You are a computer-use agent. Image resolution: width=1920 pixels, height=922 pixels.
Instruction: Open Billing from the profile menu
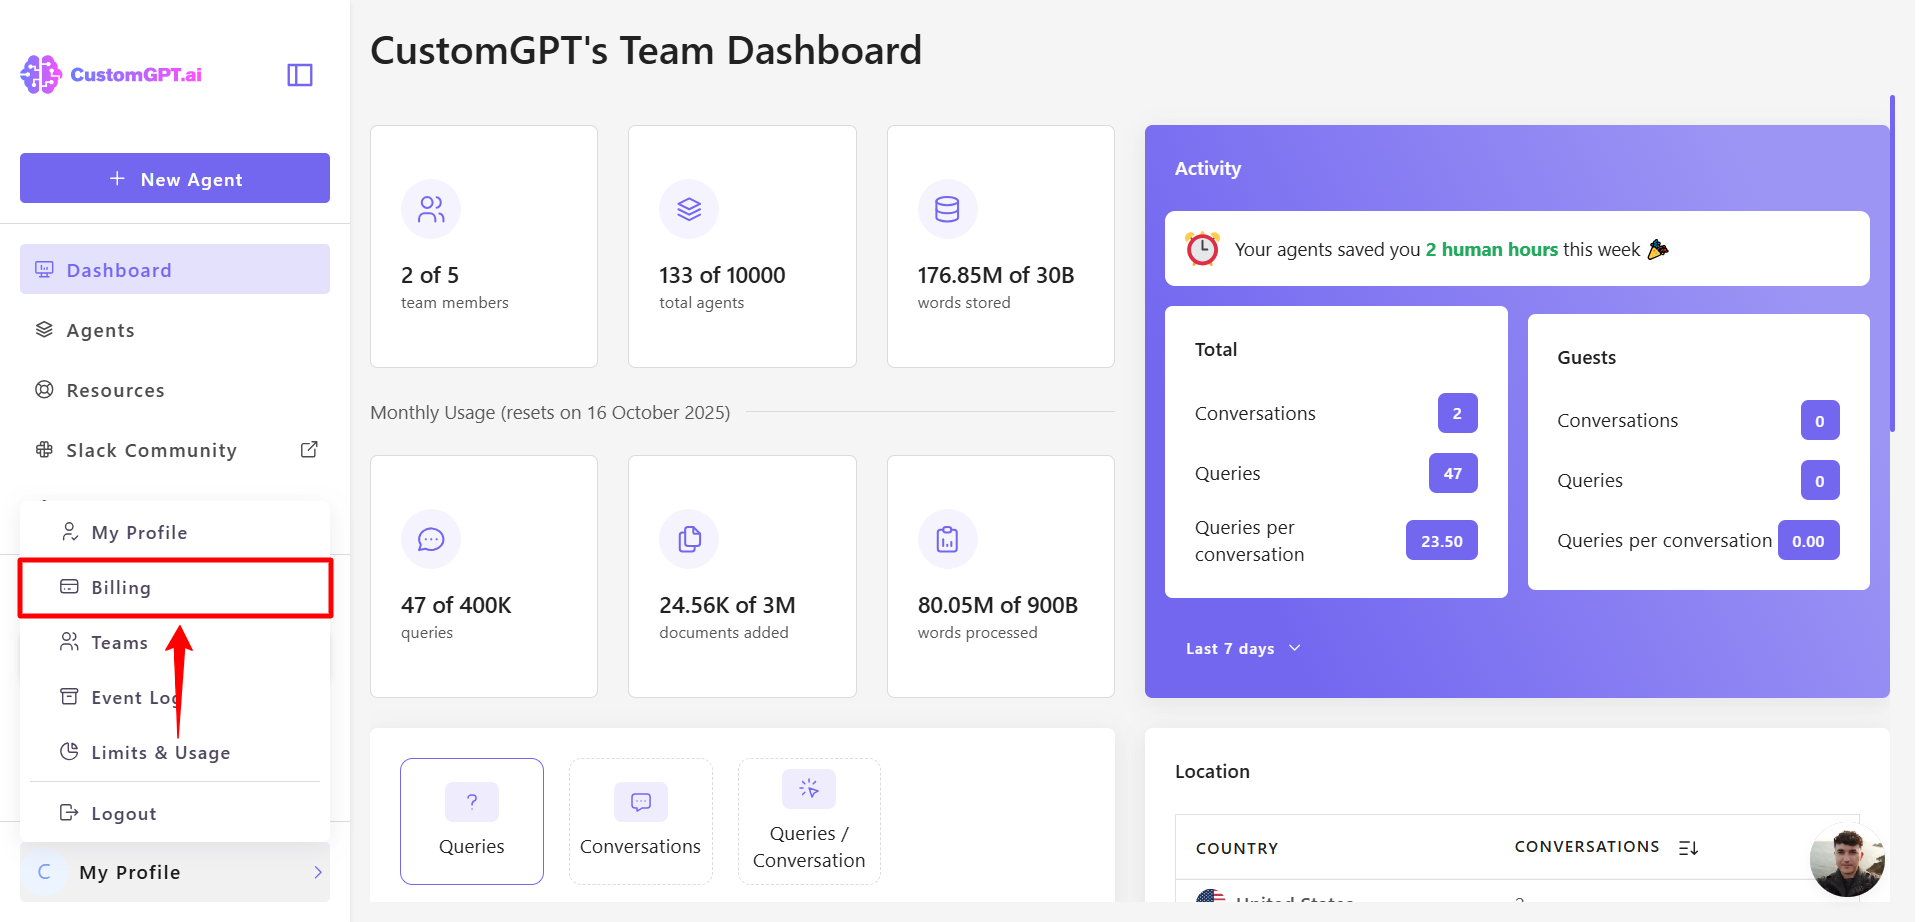point(175,587)
